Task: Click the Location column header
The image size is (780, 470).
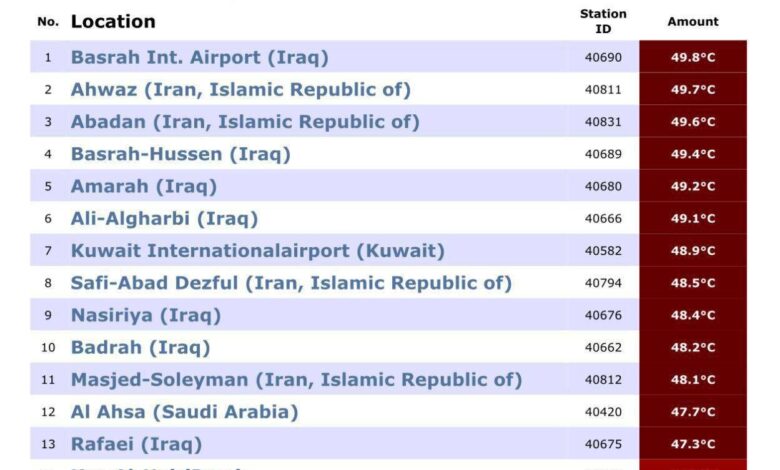Action: 113,21
